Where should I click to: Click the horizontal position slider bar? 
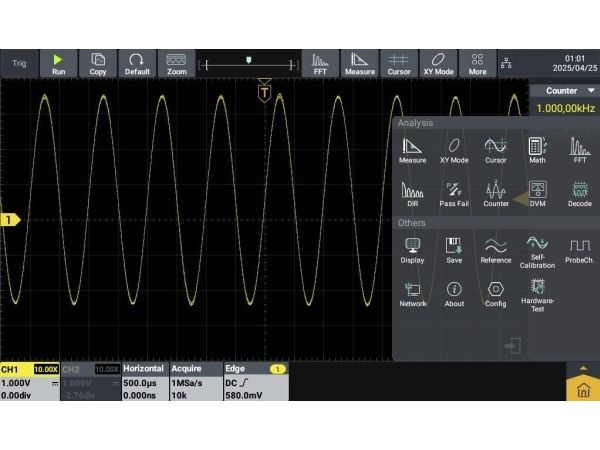point(248,64)
